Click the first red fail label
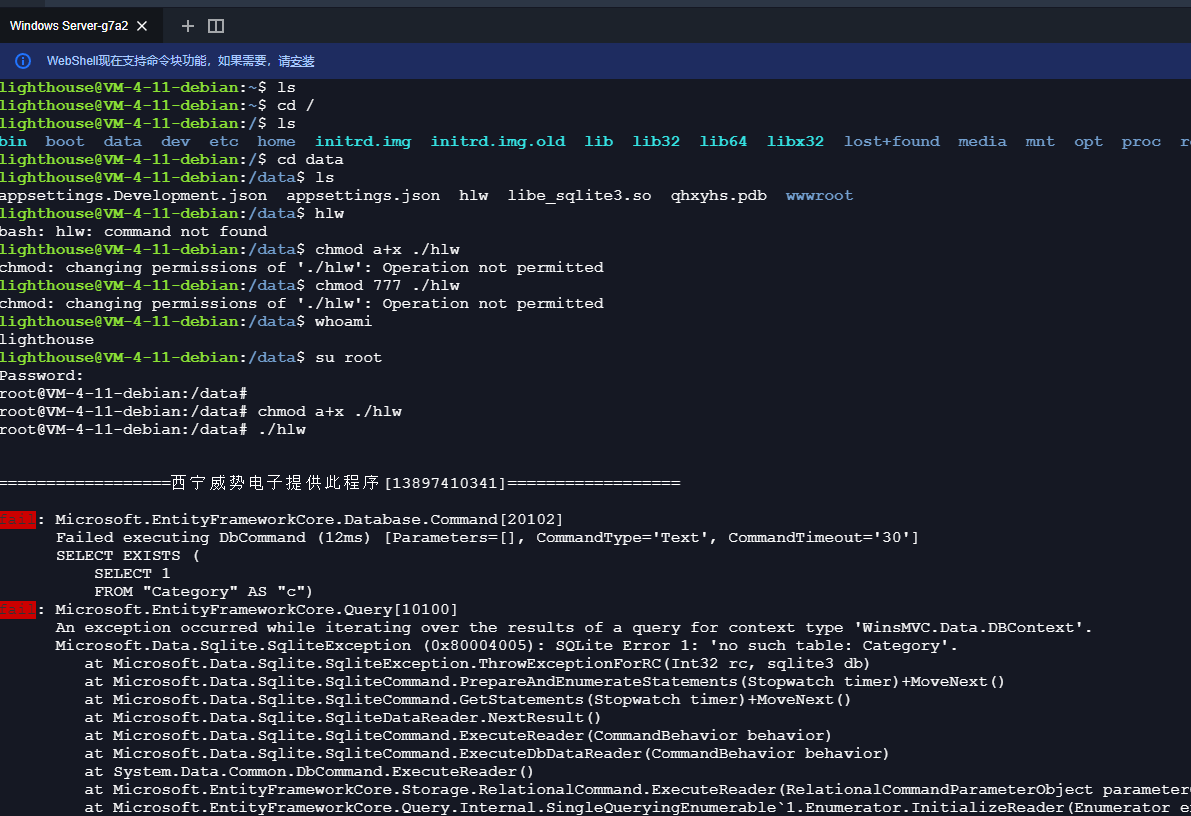Screen dimensions: 1191x816 click(x=18, y=519)
